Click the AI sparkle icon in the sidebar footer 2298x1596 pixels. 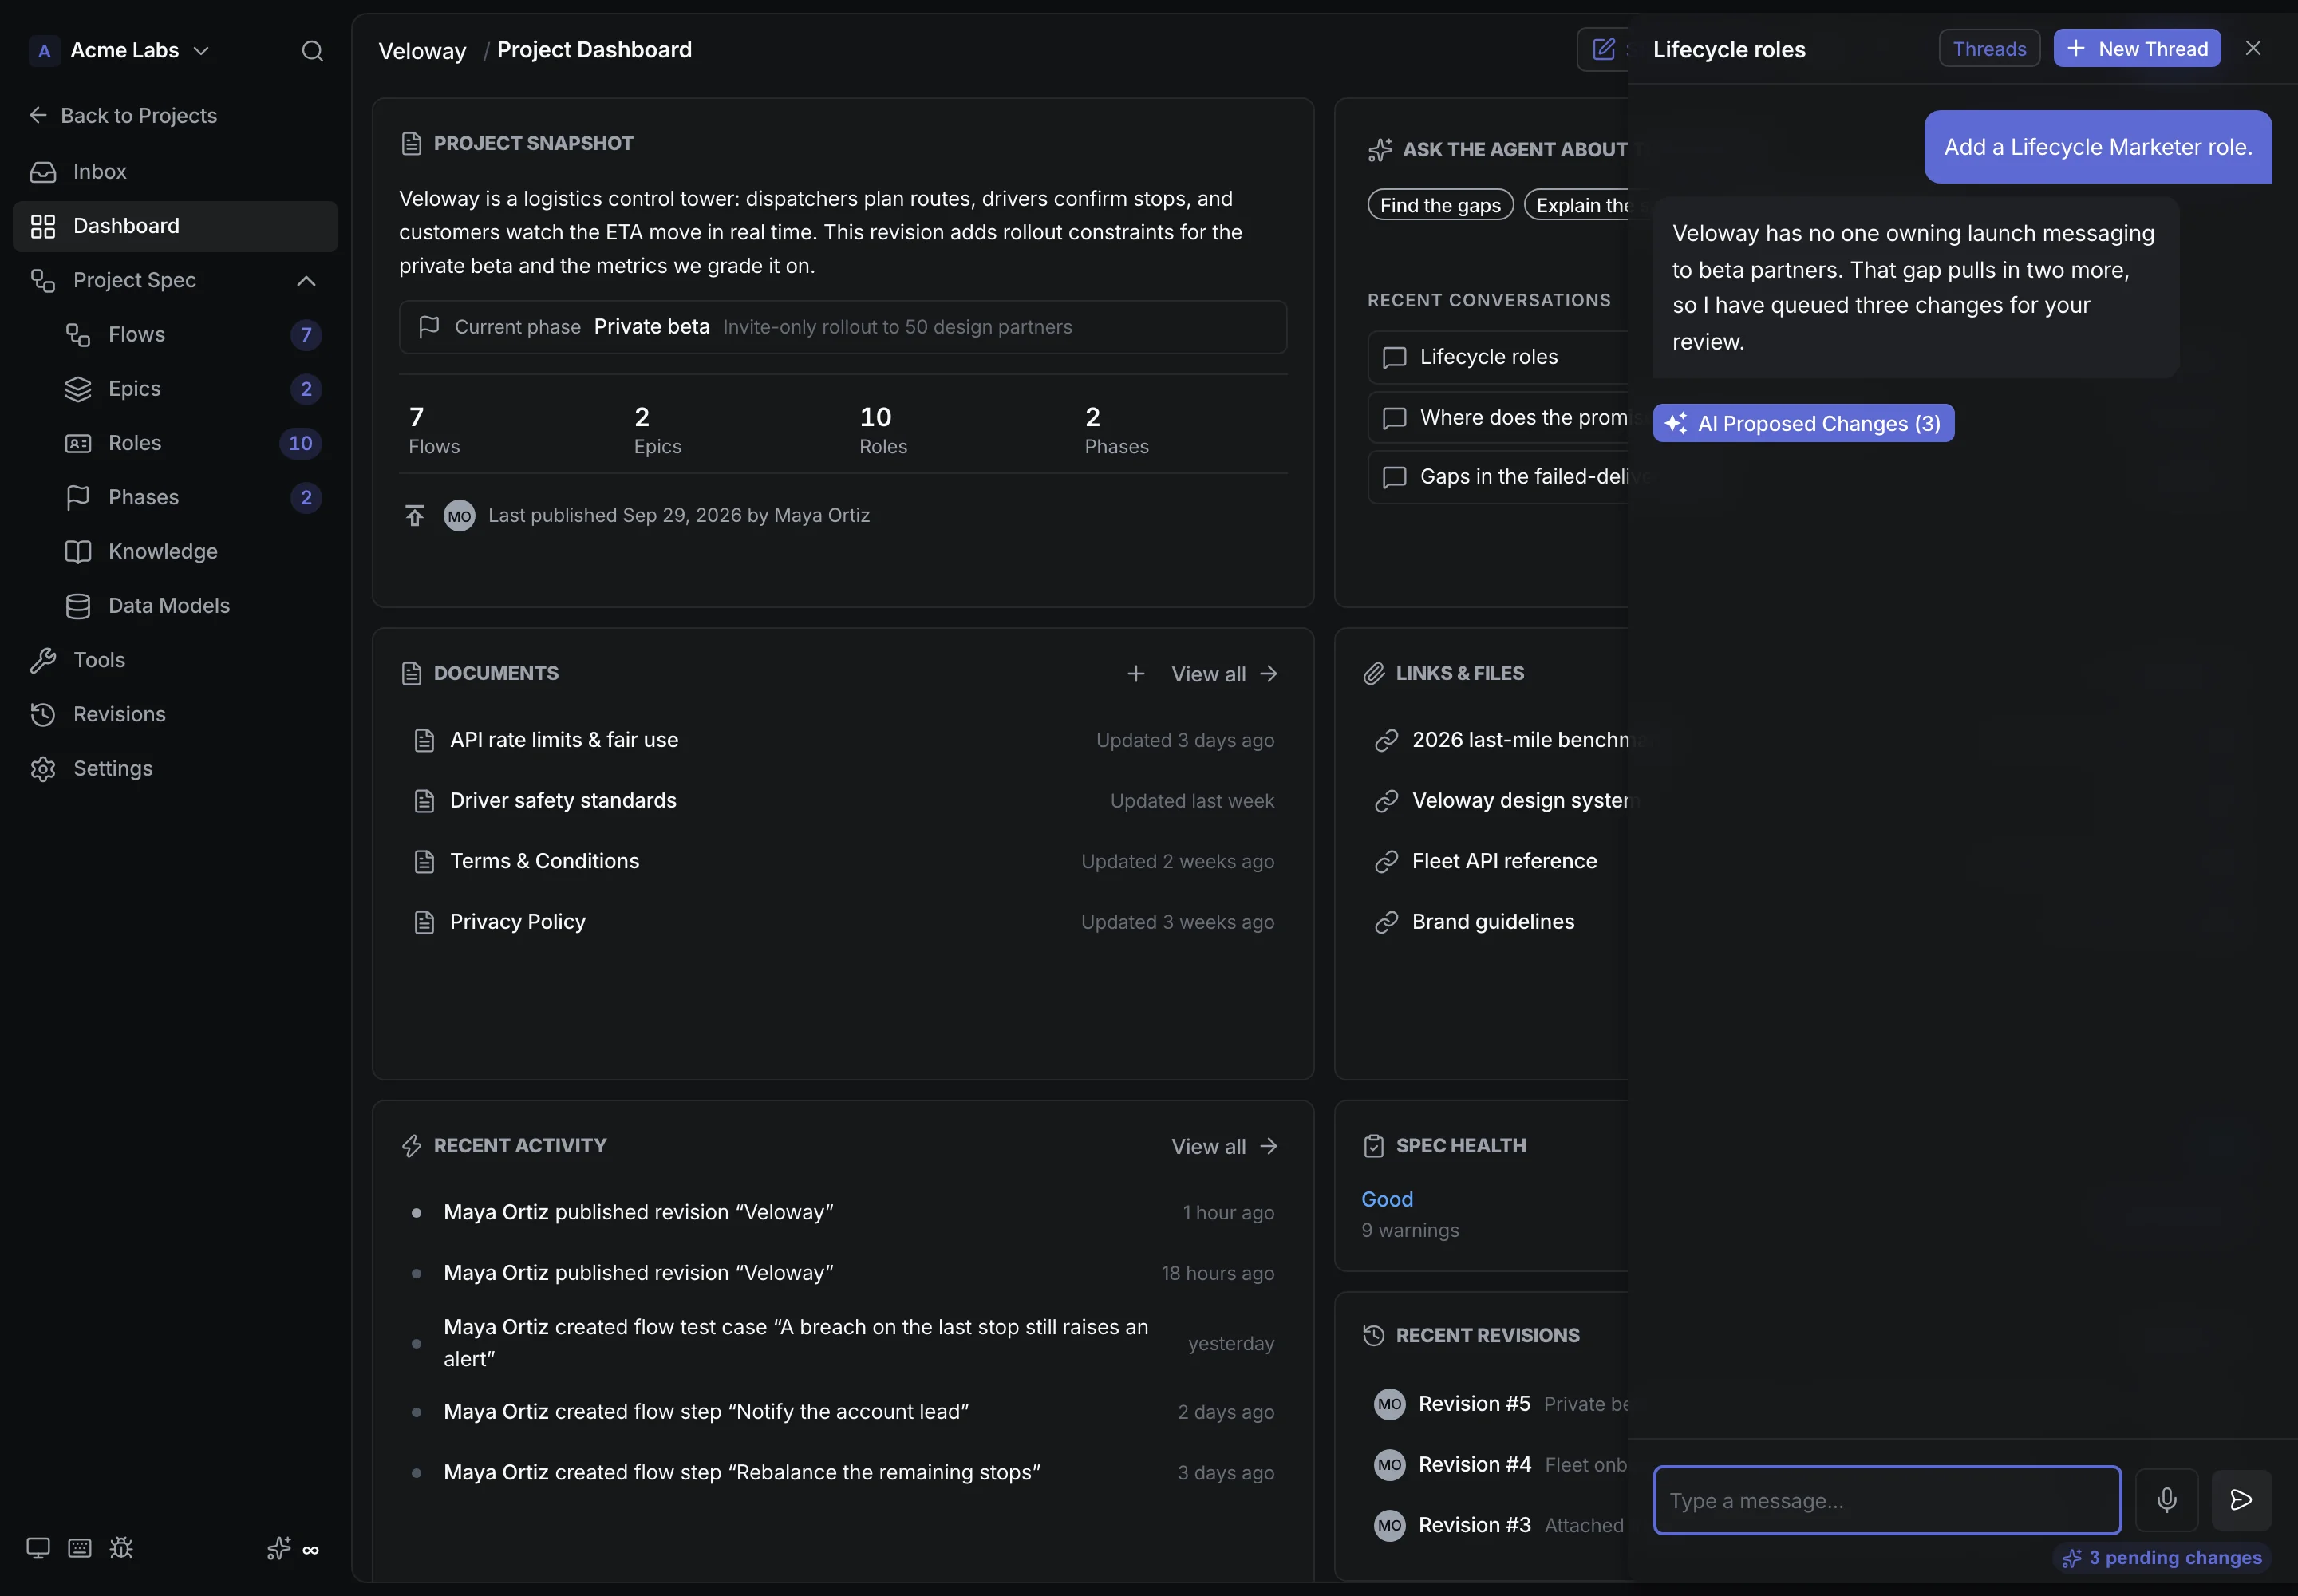279,1548
